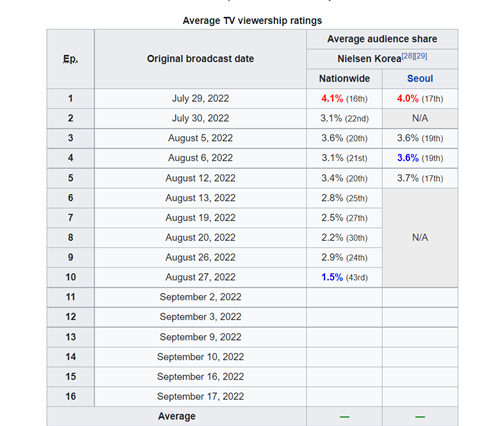Click the Average row label
Viewport: 492px width, 426px height.
point(177,416)
